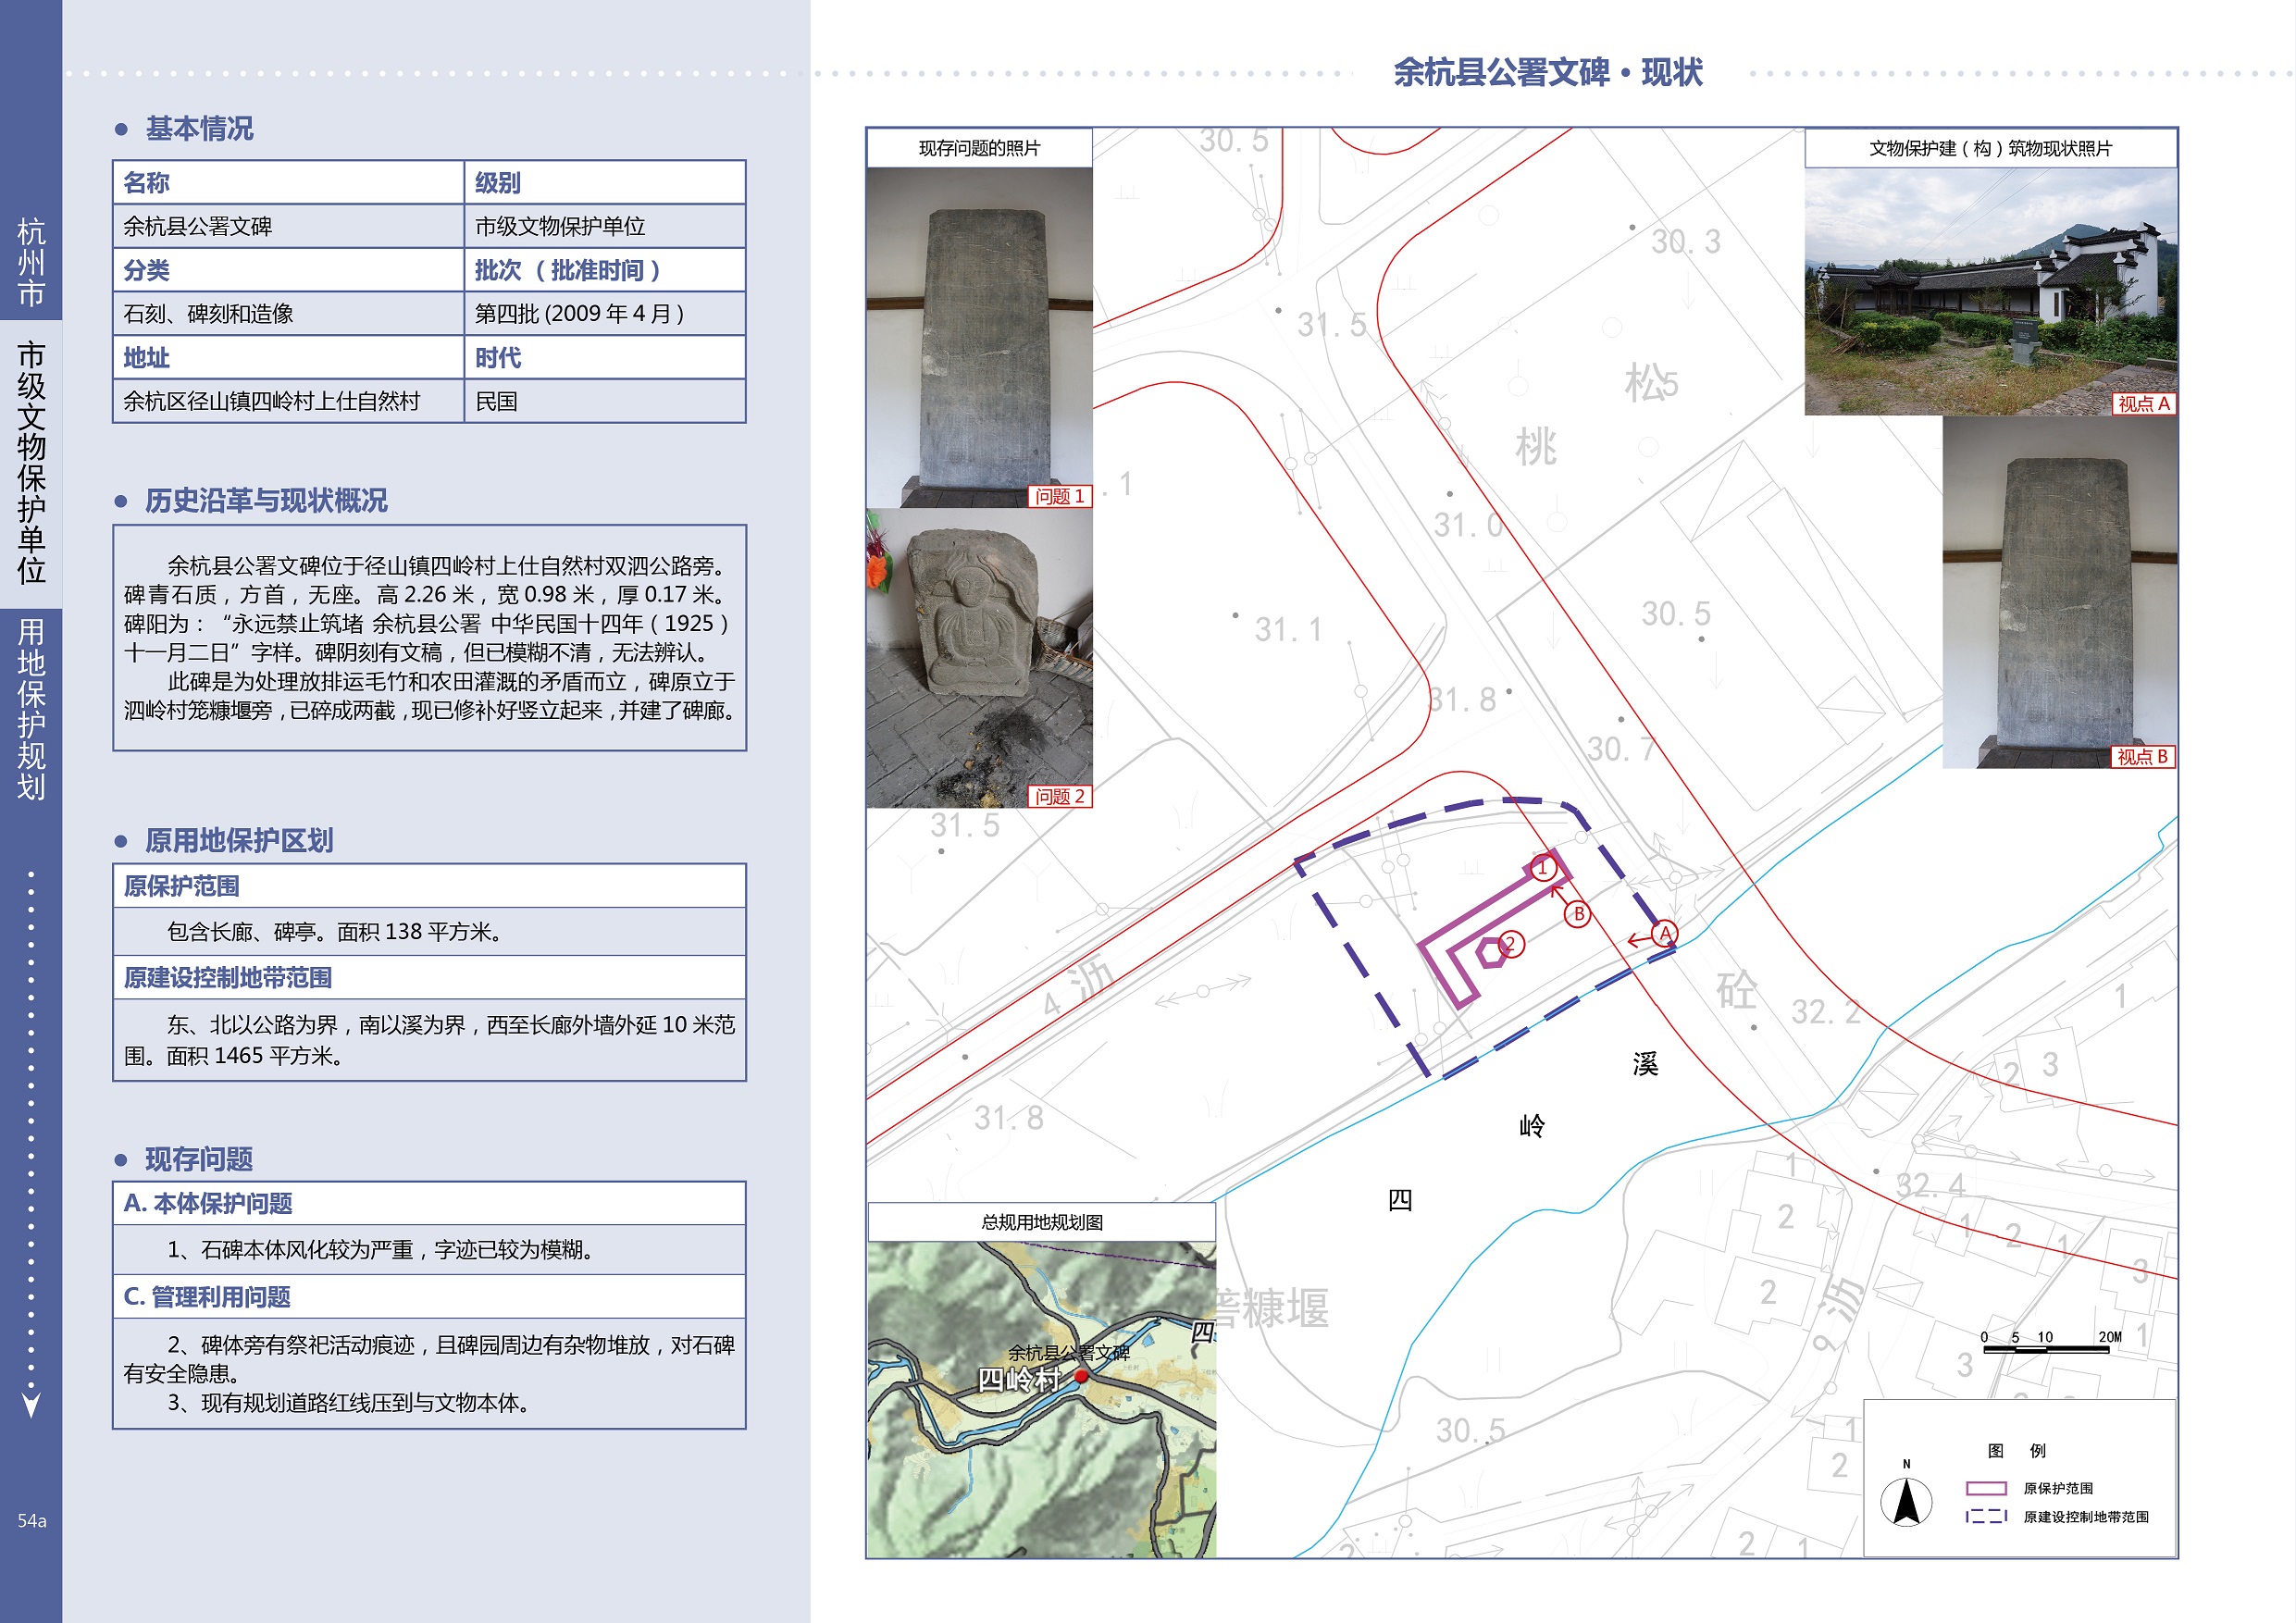Screen dimensions: 2296x1623
Task: Click the 溪 character on the map
Action: 1645,1064
